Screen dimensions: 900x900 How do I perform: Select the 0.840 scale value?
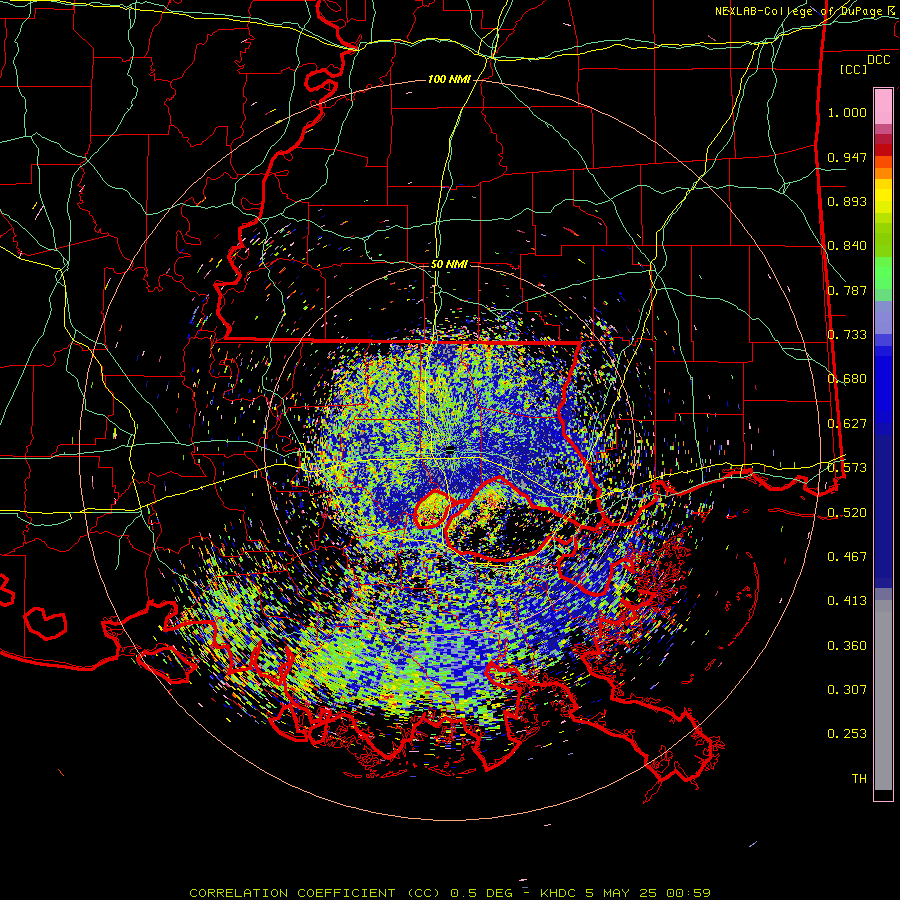click(847, 246)
